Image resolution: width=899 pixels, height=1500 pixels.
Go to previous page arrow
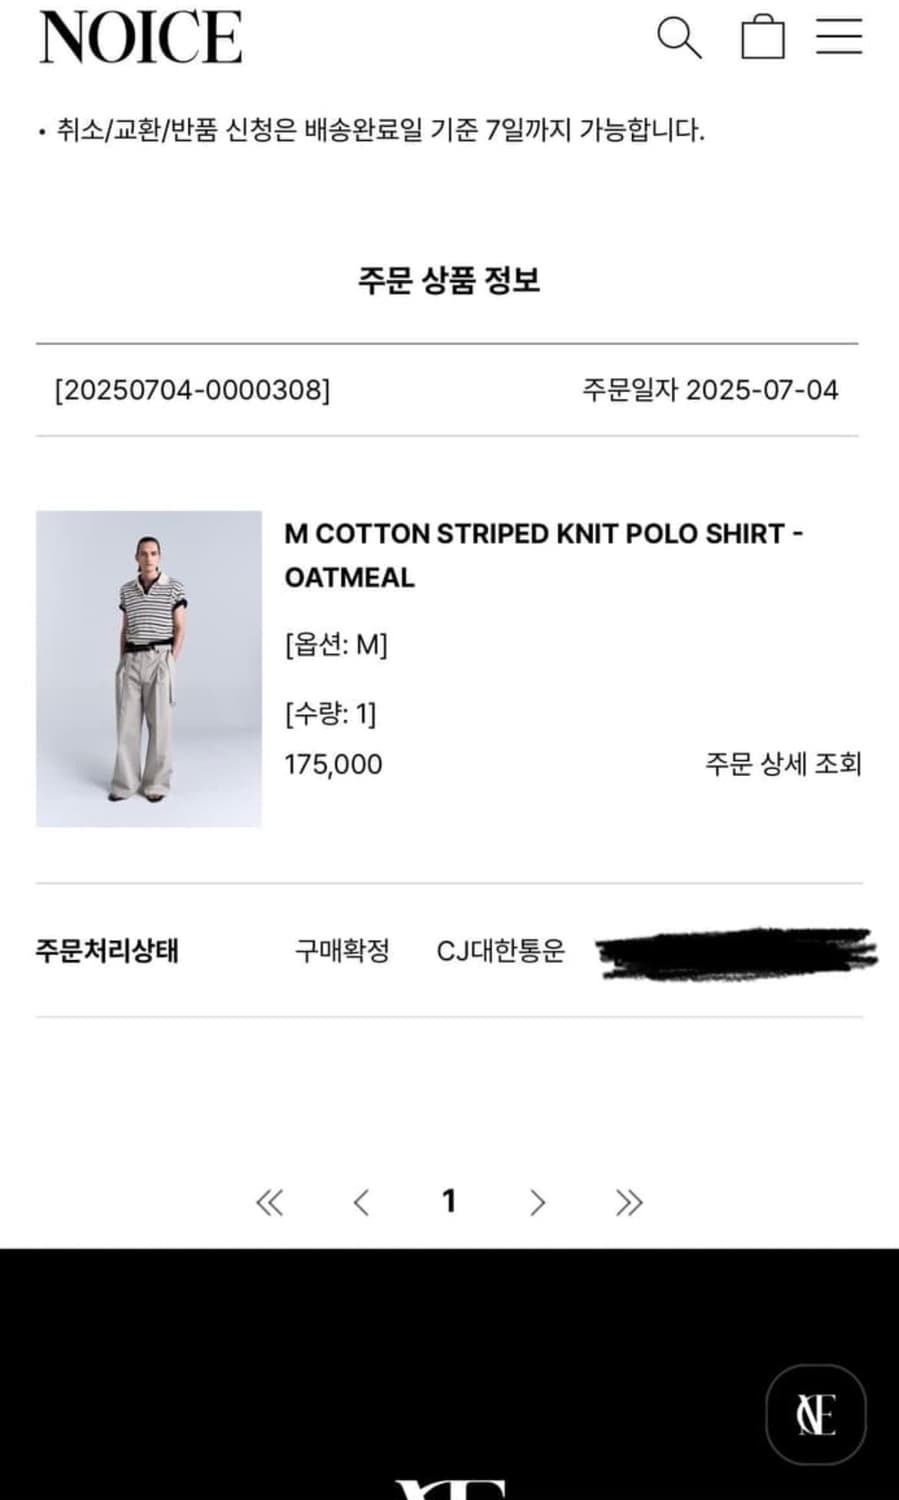coord(361,1201)
